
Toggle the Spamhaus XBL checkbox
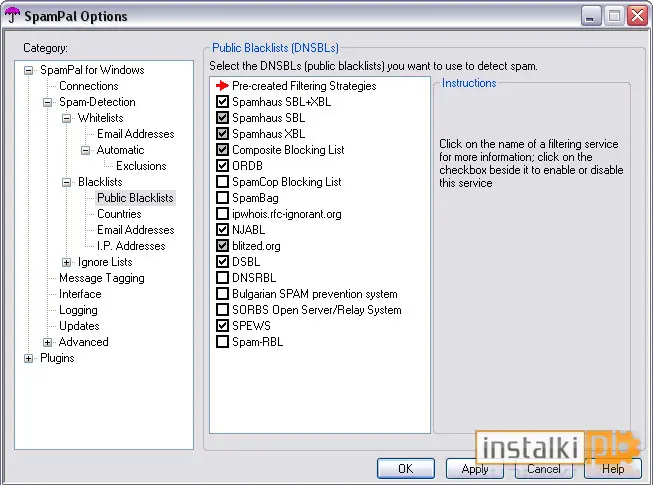[222, 134]
